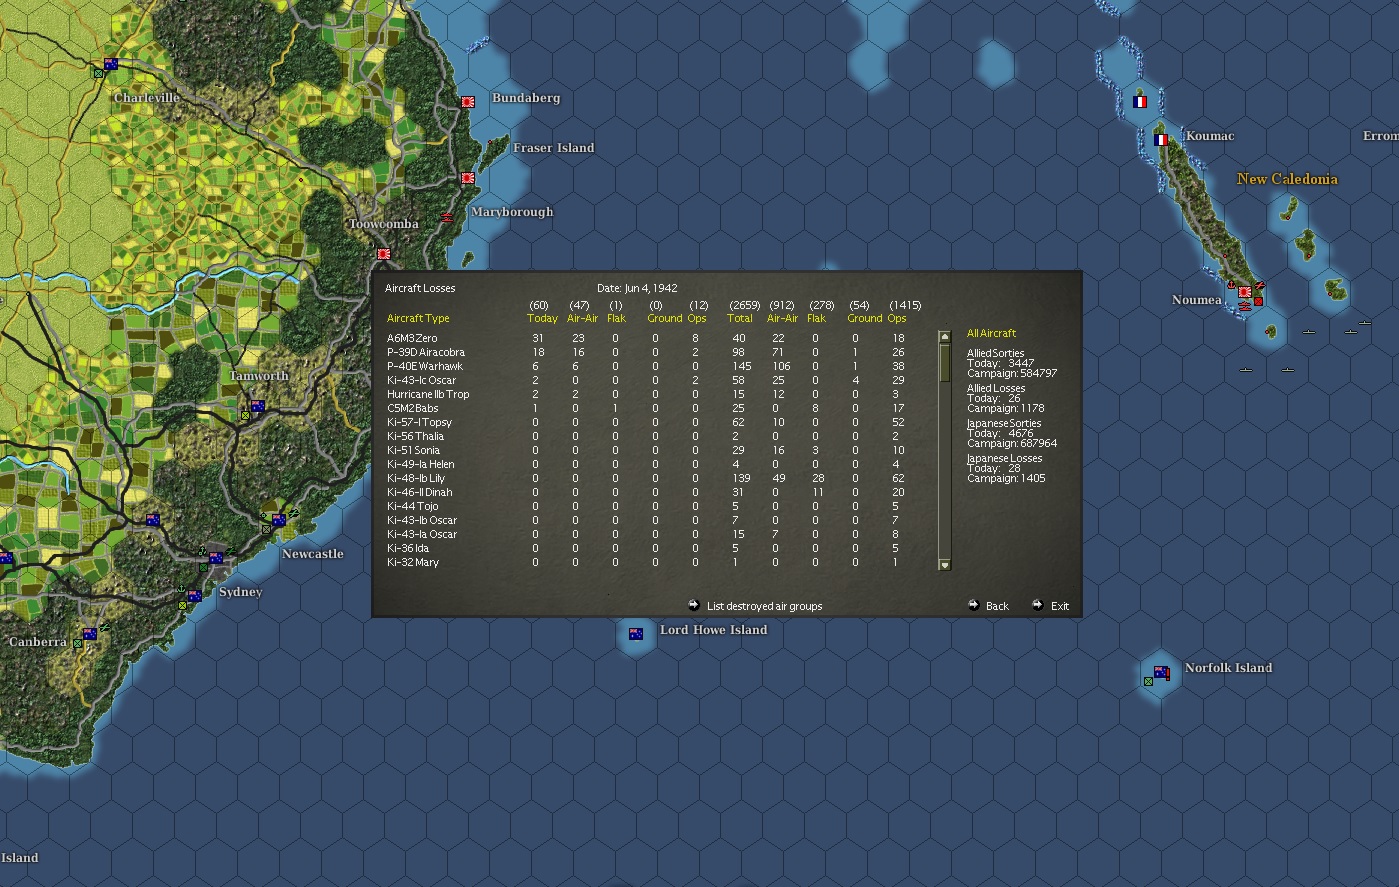Click the red ground unit icon at Noumea

pos(1258,301)
